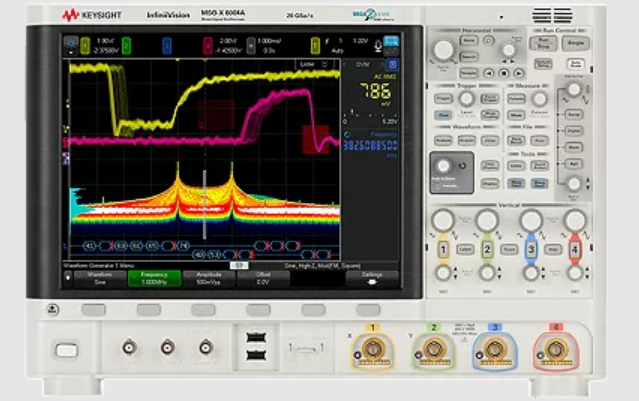Image resolution: width=639 pixels, height=401 pixels.
Task: Tap the blue channel 3 indicator on screen
Action: click(x=167, y=46)
